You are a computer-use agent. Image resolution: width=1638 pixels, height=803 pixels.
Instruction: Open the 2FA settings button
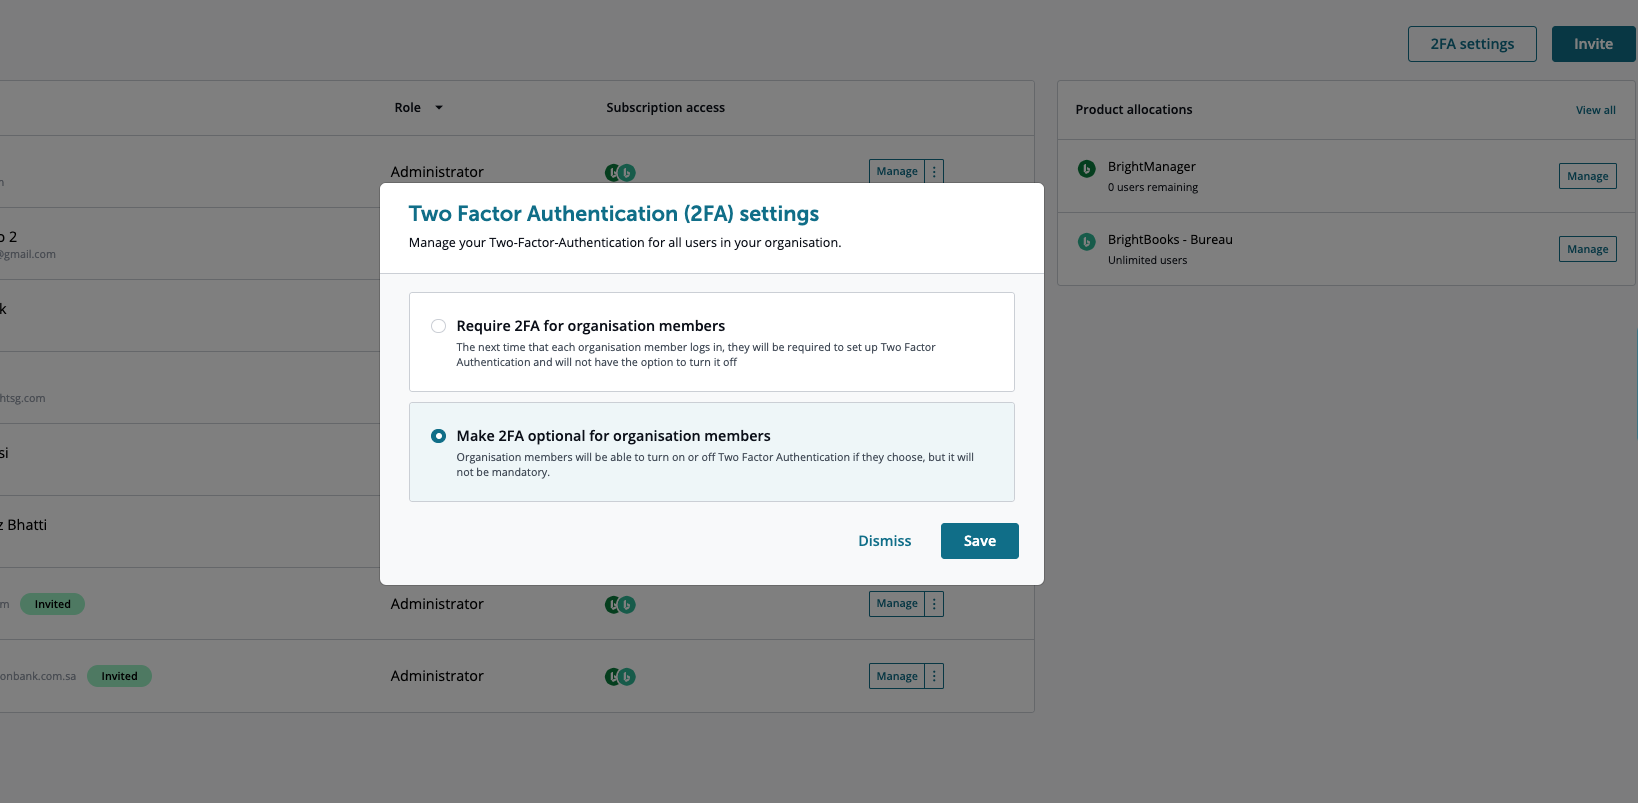[1471, 44]
